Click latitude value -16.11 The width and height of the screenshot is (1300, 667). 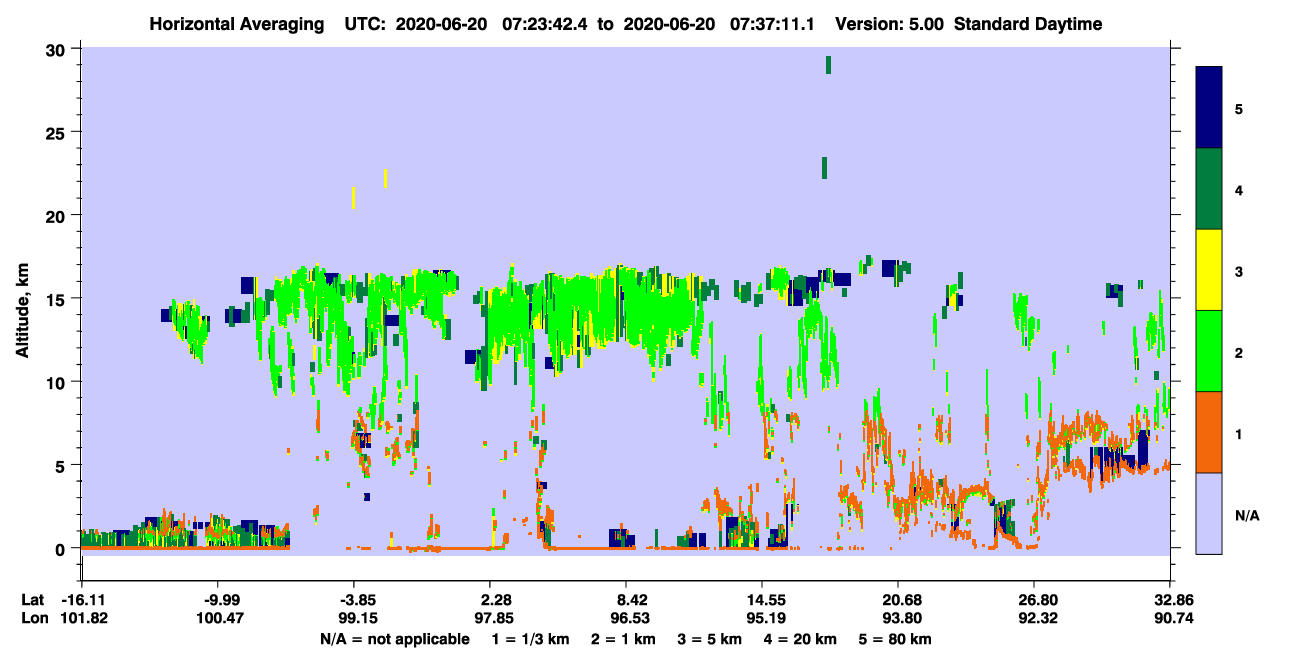(83, 600)
